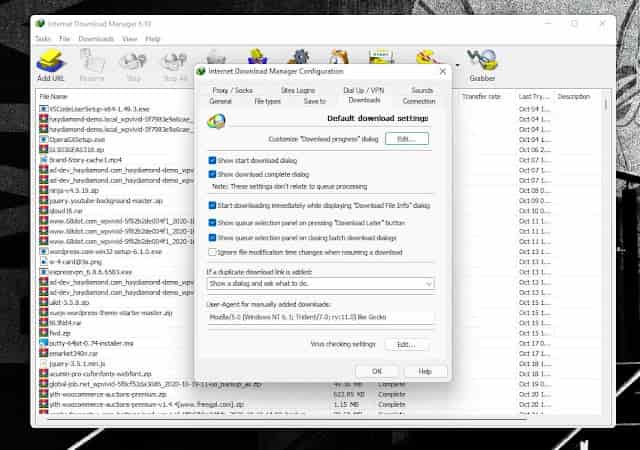Select the jquery.youtube-background-master.zip row
This screenshot has height=450, width=640.
click(106, 201)
